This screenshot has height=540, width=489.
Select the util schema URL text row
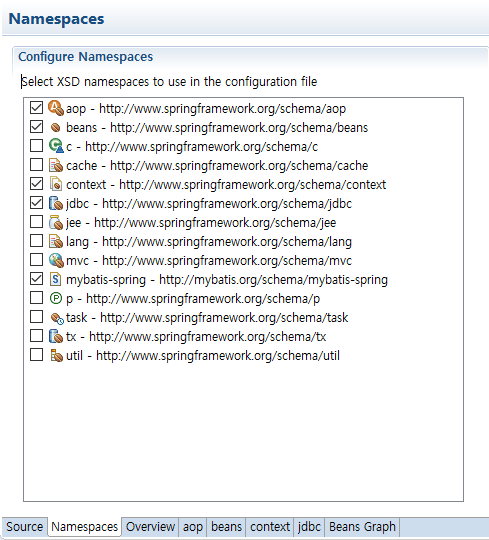(203, 355)
